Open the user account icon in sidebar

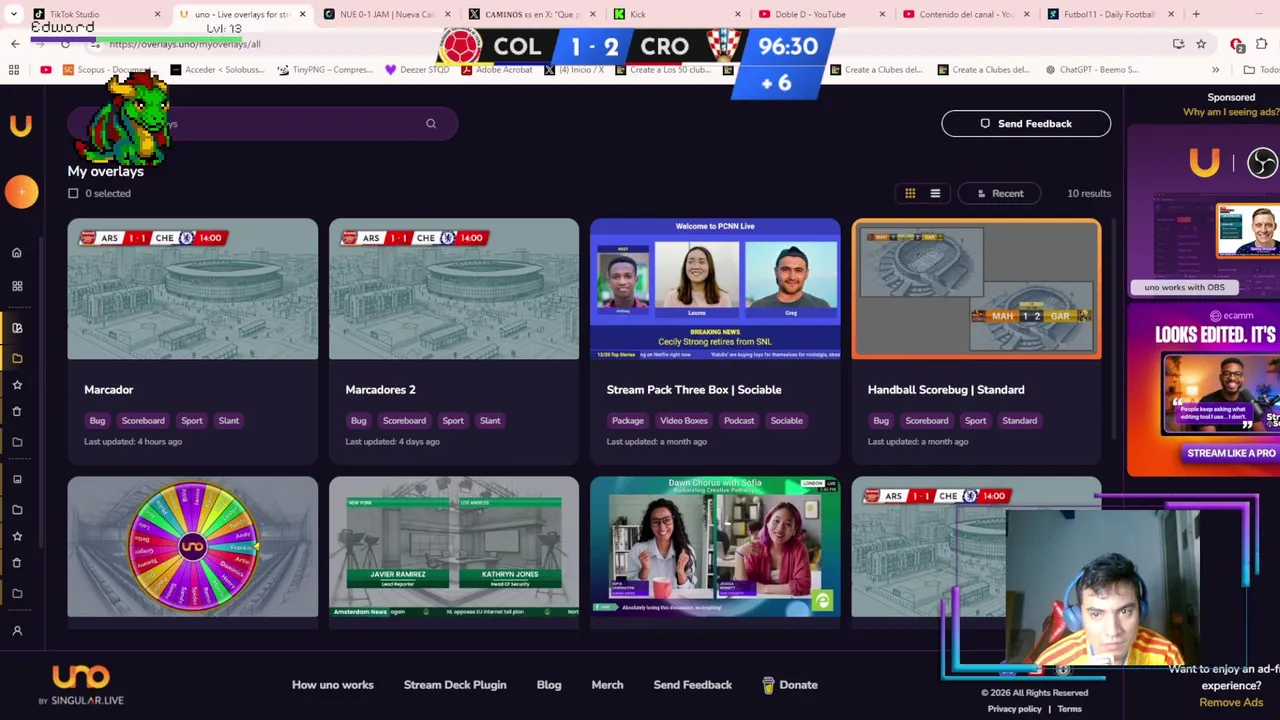click(17, 631)
